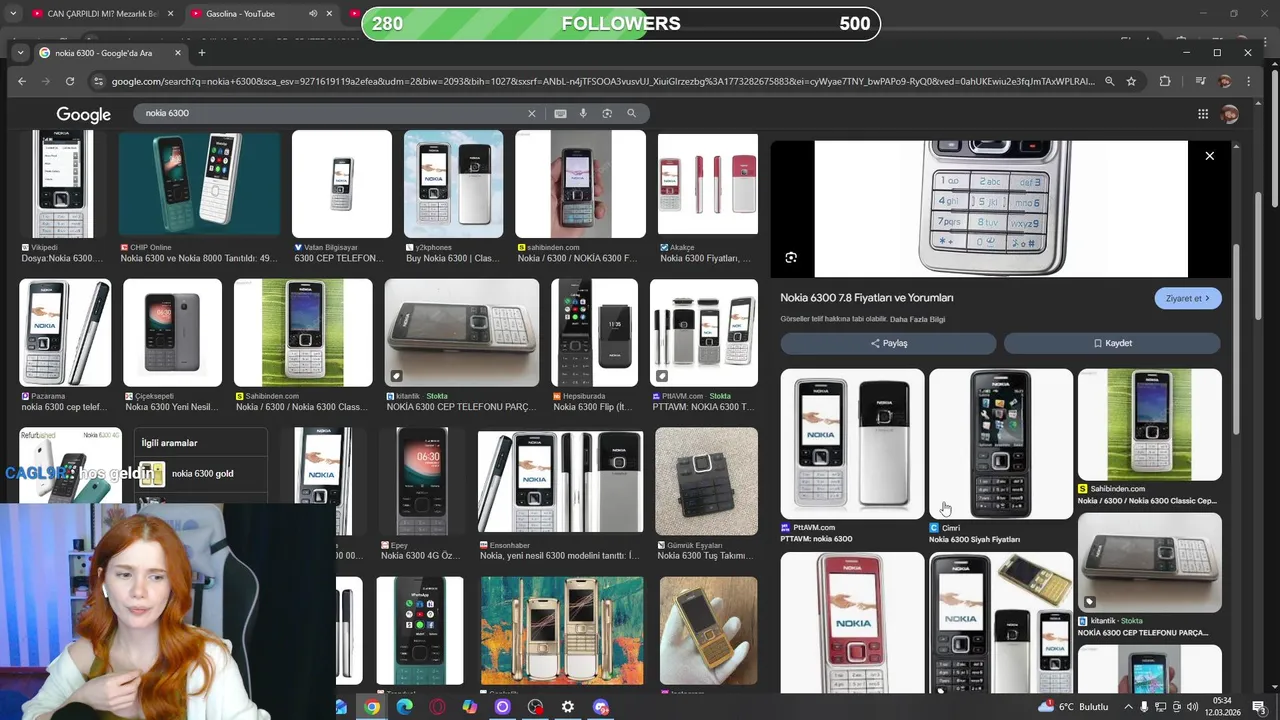The height and width of the screenshot is (720, 1280).
Task: Click the nokia 6300 search field
Action: click(x=335, y=113)
